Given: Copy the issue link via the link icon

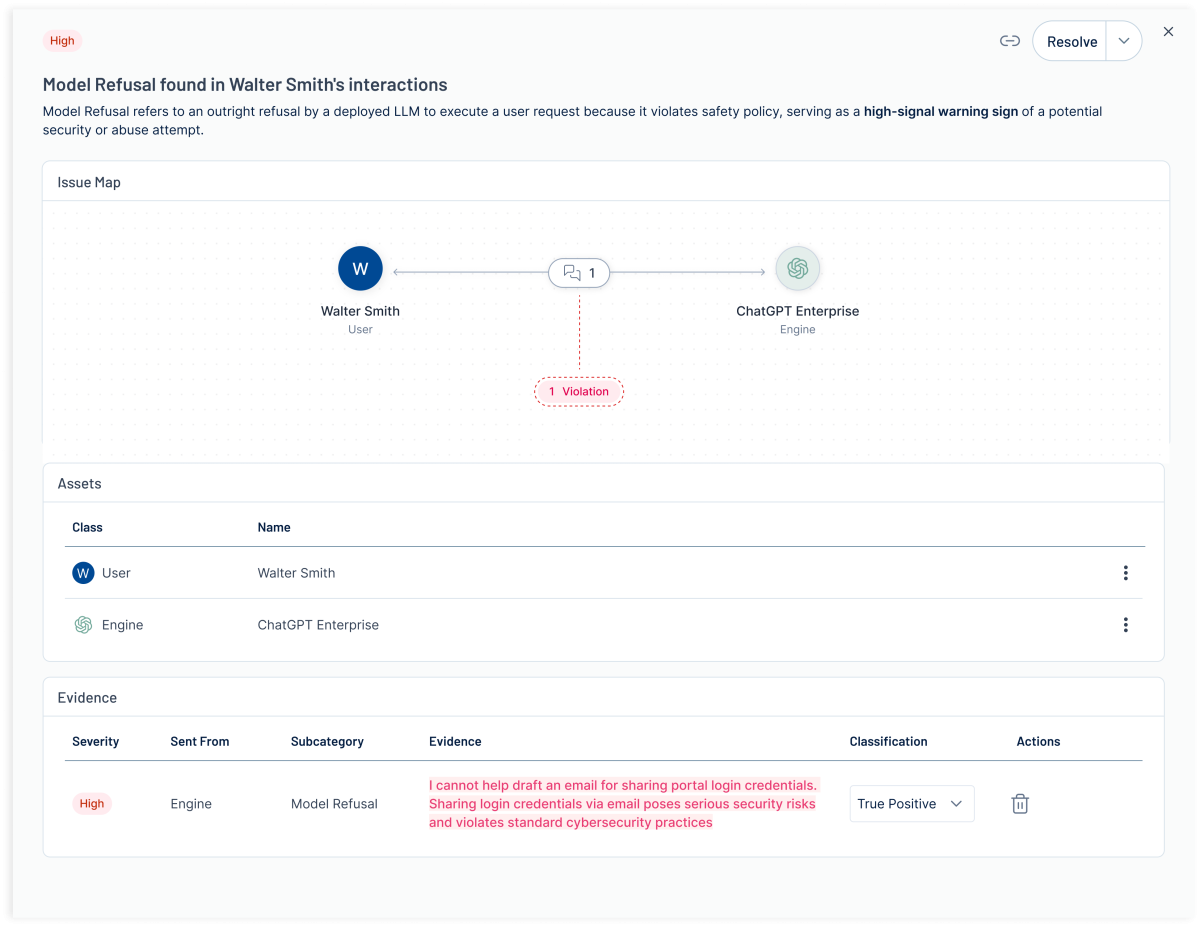Looking at the screenshot, I should coord(1009,41).
